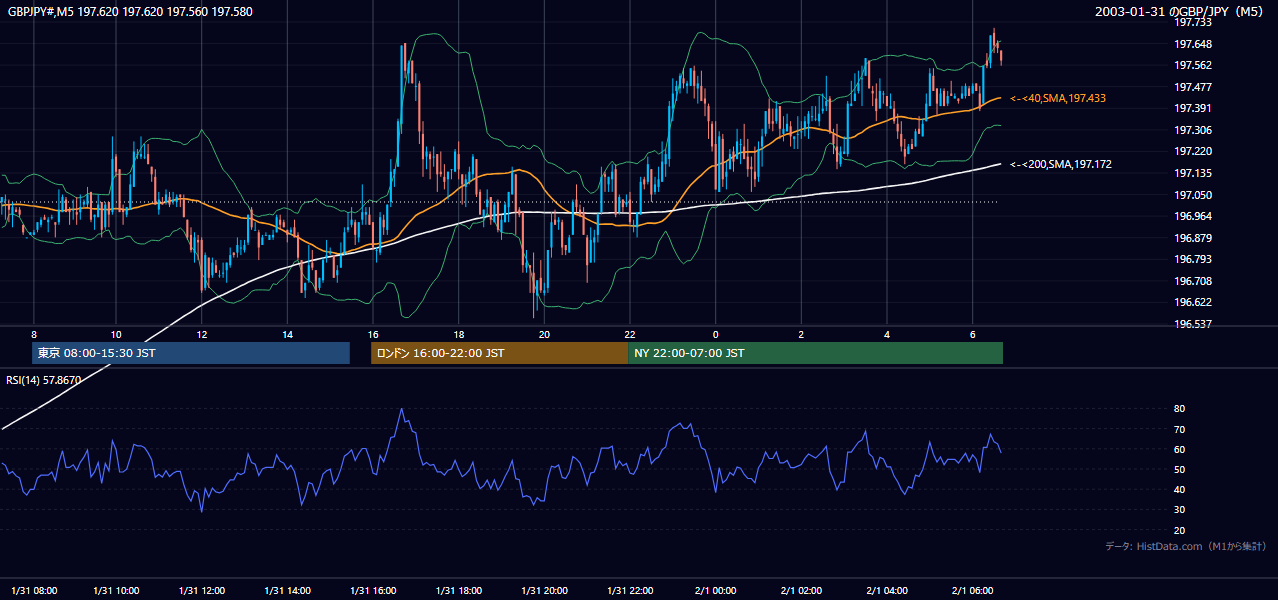Click bottom time label 1/31 14:00
The height and width of the screenshot is (600, 1278).
(x=288, y=590)
